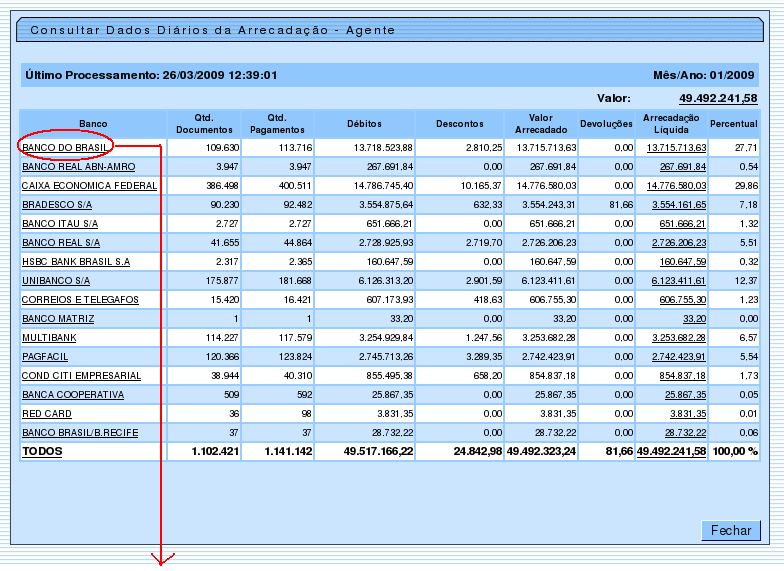Click the TODOS total row link
The image size is (784, 571).
pos(42,452)
